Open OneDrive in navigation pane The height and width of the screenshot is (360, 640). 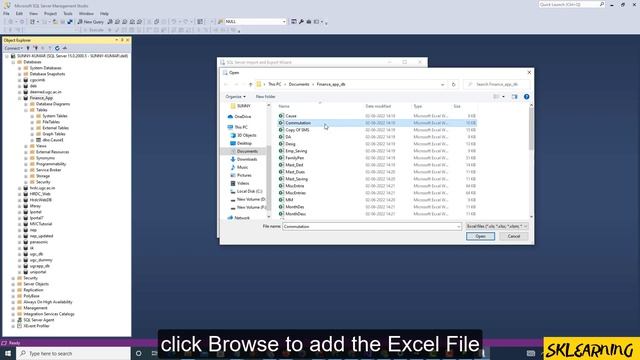[x=242, y=117]
